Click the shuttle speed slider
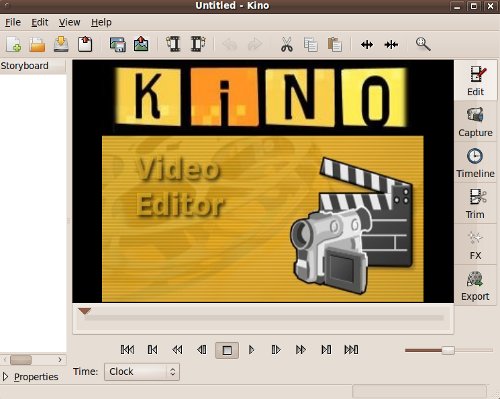This screenshot has height=399, width=500. [449, 350]
